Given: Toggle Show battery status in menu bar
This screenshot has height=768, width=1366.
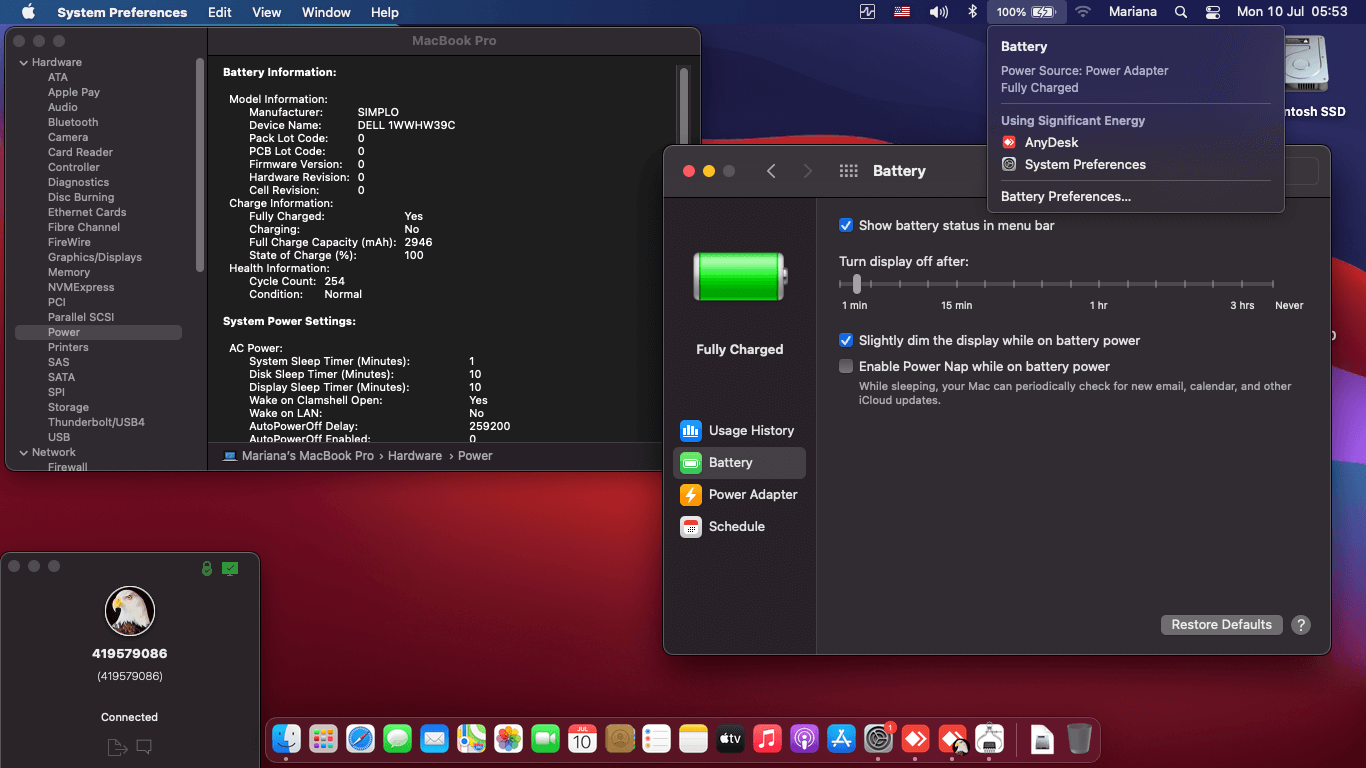Looking at the screenshot, I should click(846, 226).
